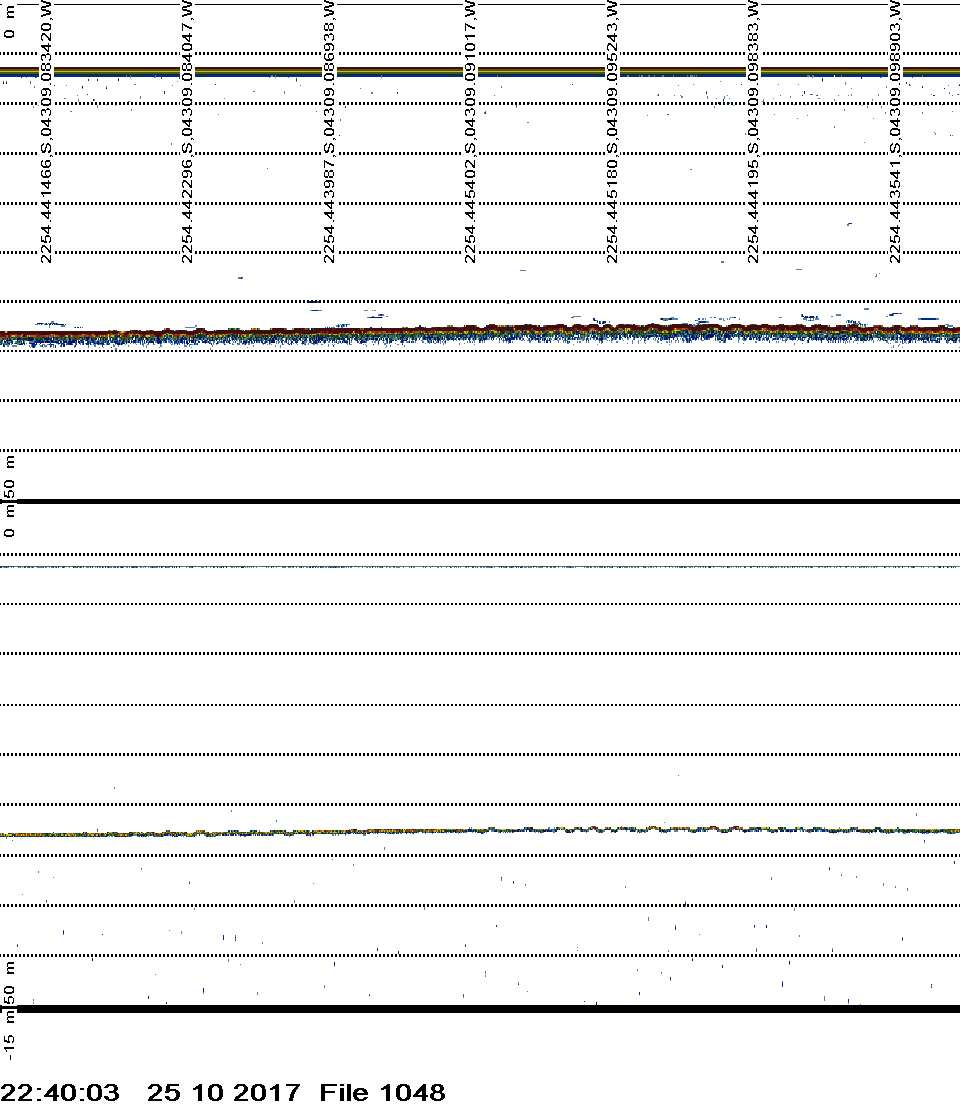Click the thin green surface line in lower panel
This screenshot has height=1108, width=960.
click(480, 567)
